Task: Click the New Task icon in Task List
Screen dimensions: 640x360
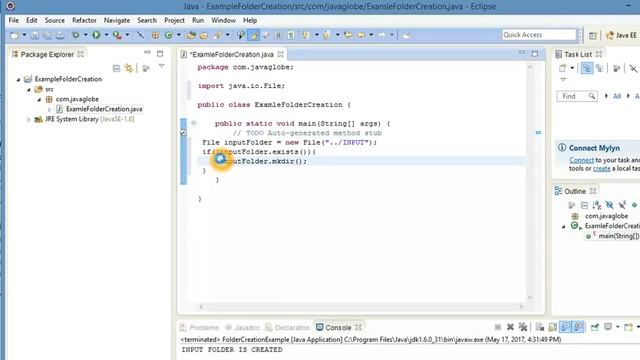Action: (x=563, y=68)
